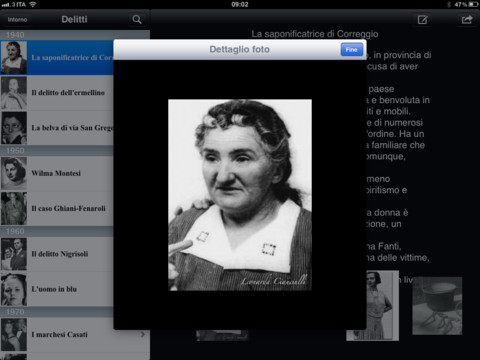Check the battery status icon

pos(473,4)
